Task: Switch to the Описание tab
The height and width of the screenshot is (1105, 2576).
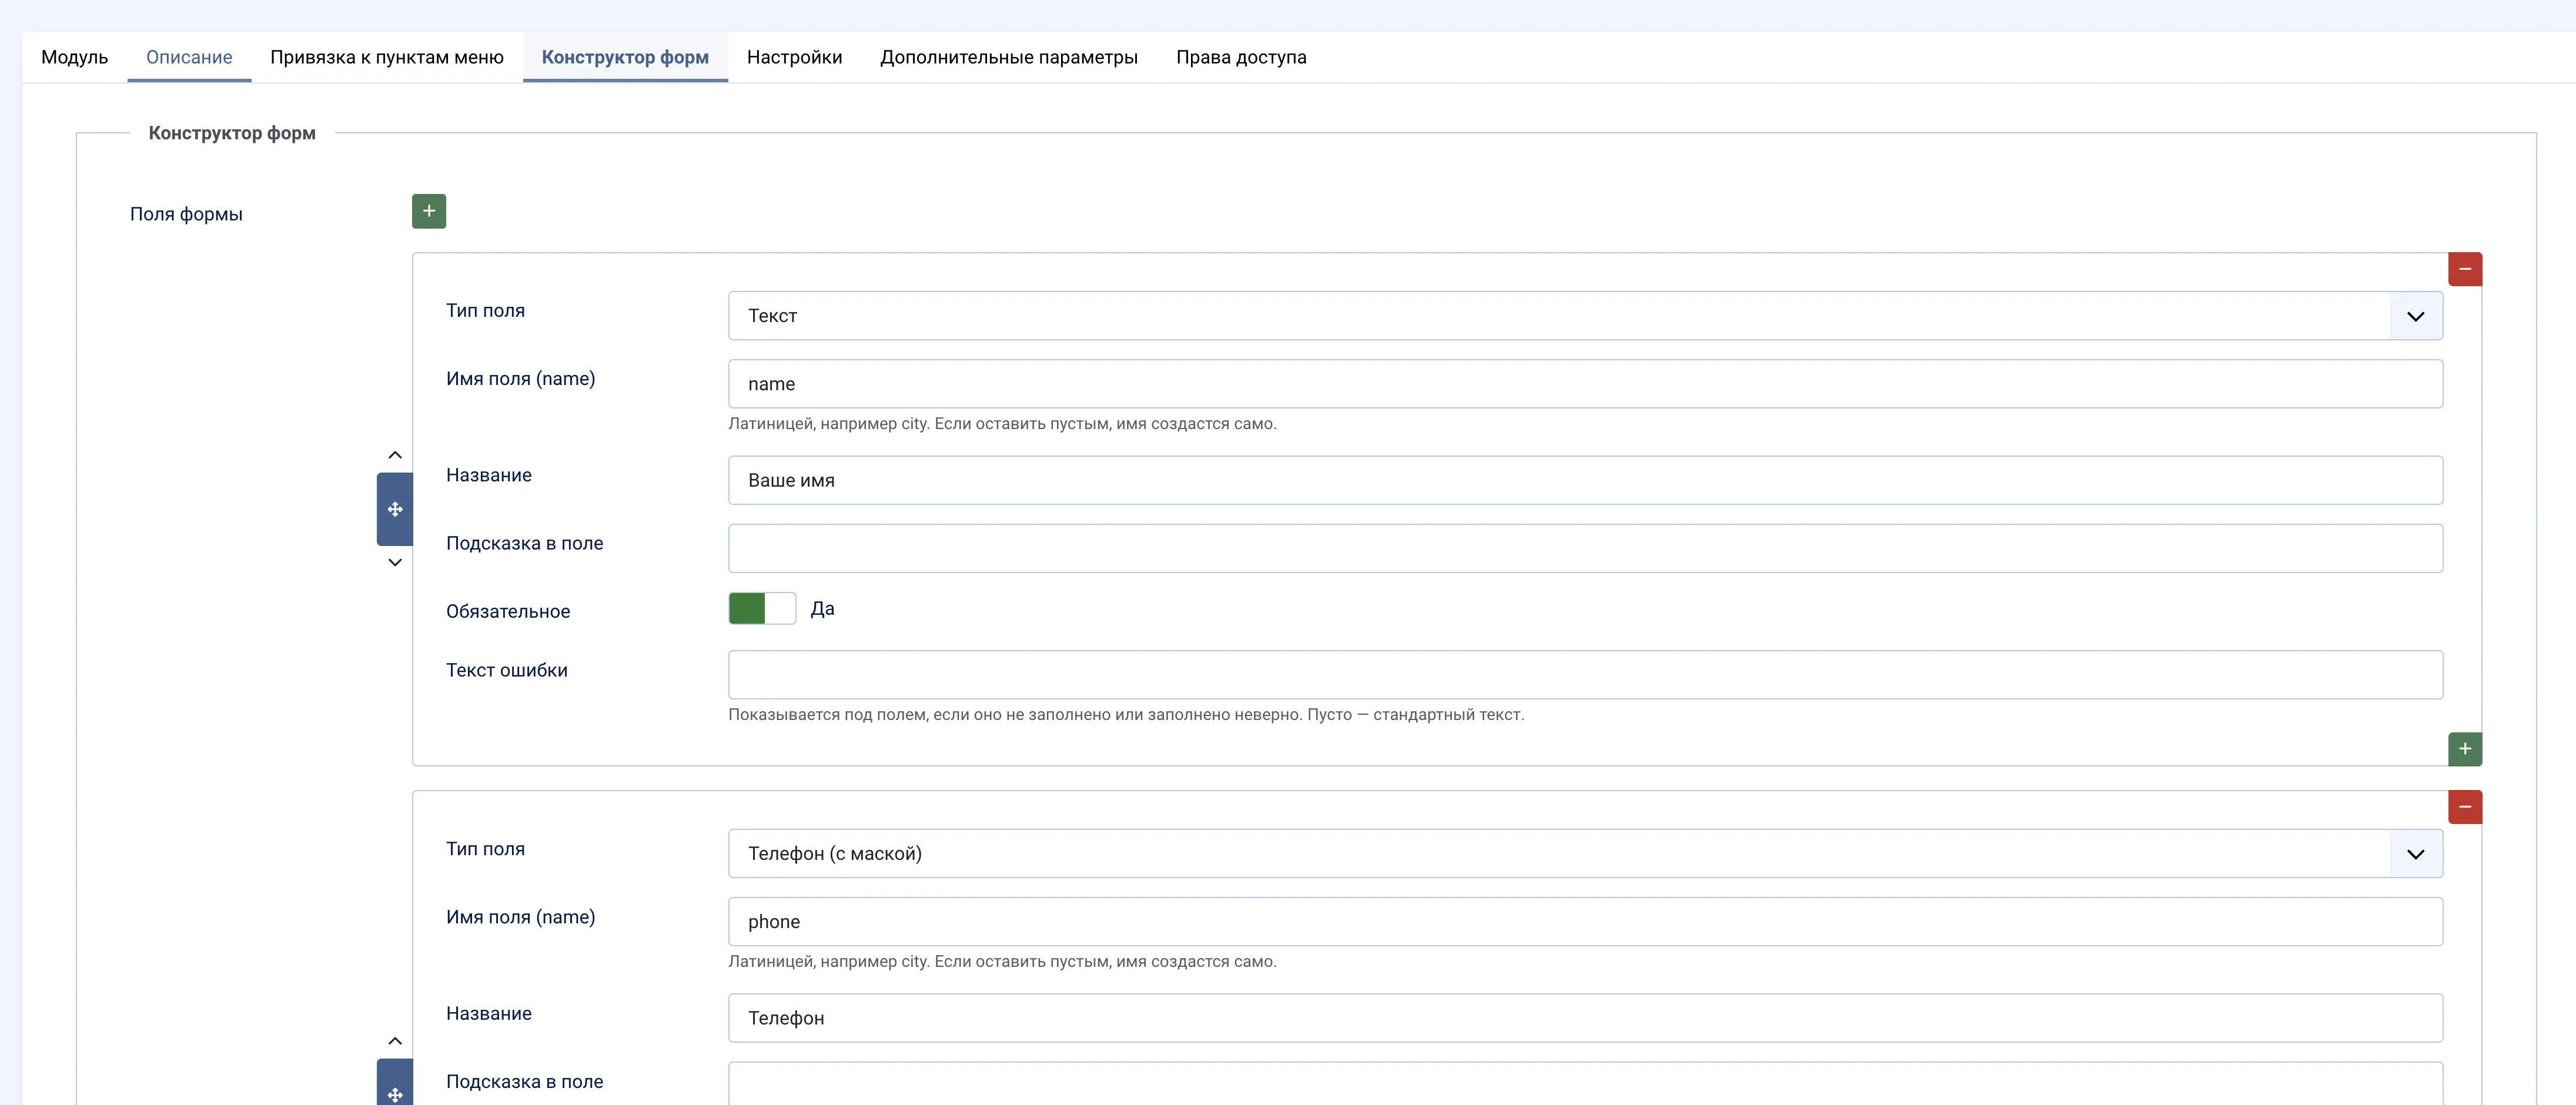Action: pyautogui.click(x=189, y=57)
